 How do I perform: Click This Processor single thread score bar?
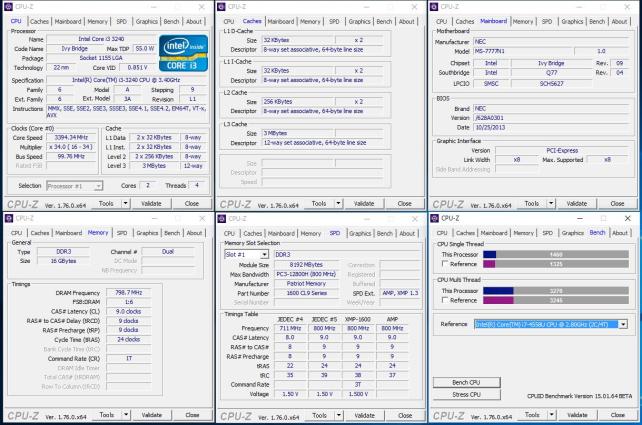pyautogui.click(x=556, y=254)
